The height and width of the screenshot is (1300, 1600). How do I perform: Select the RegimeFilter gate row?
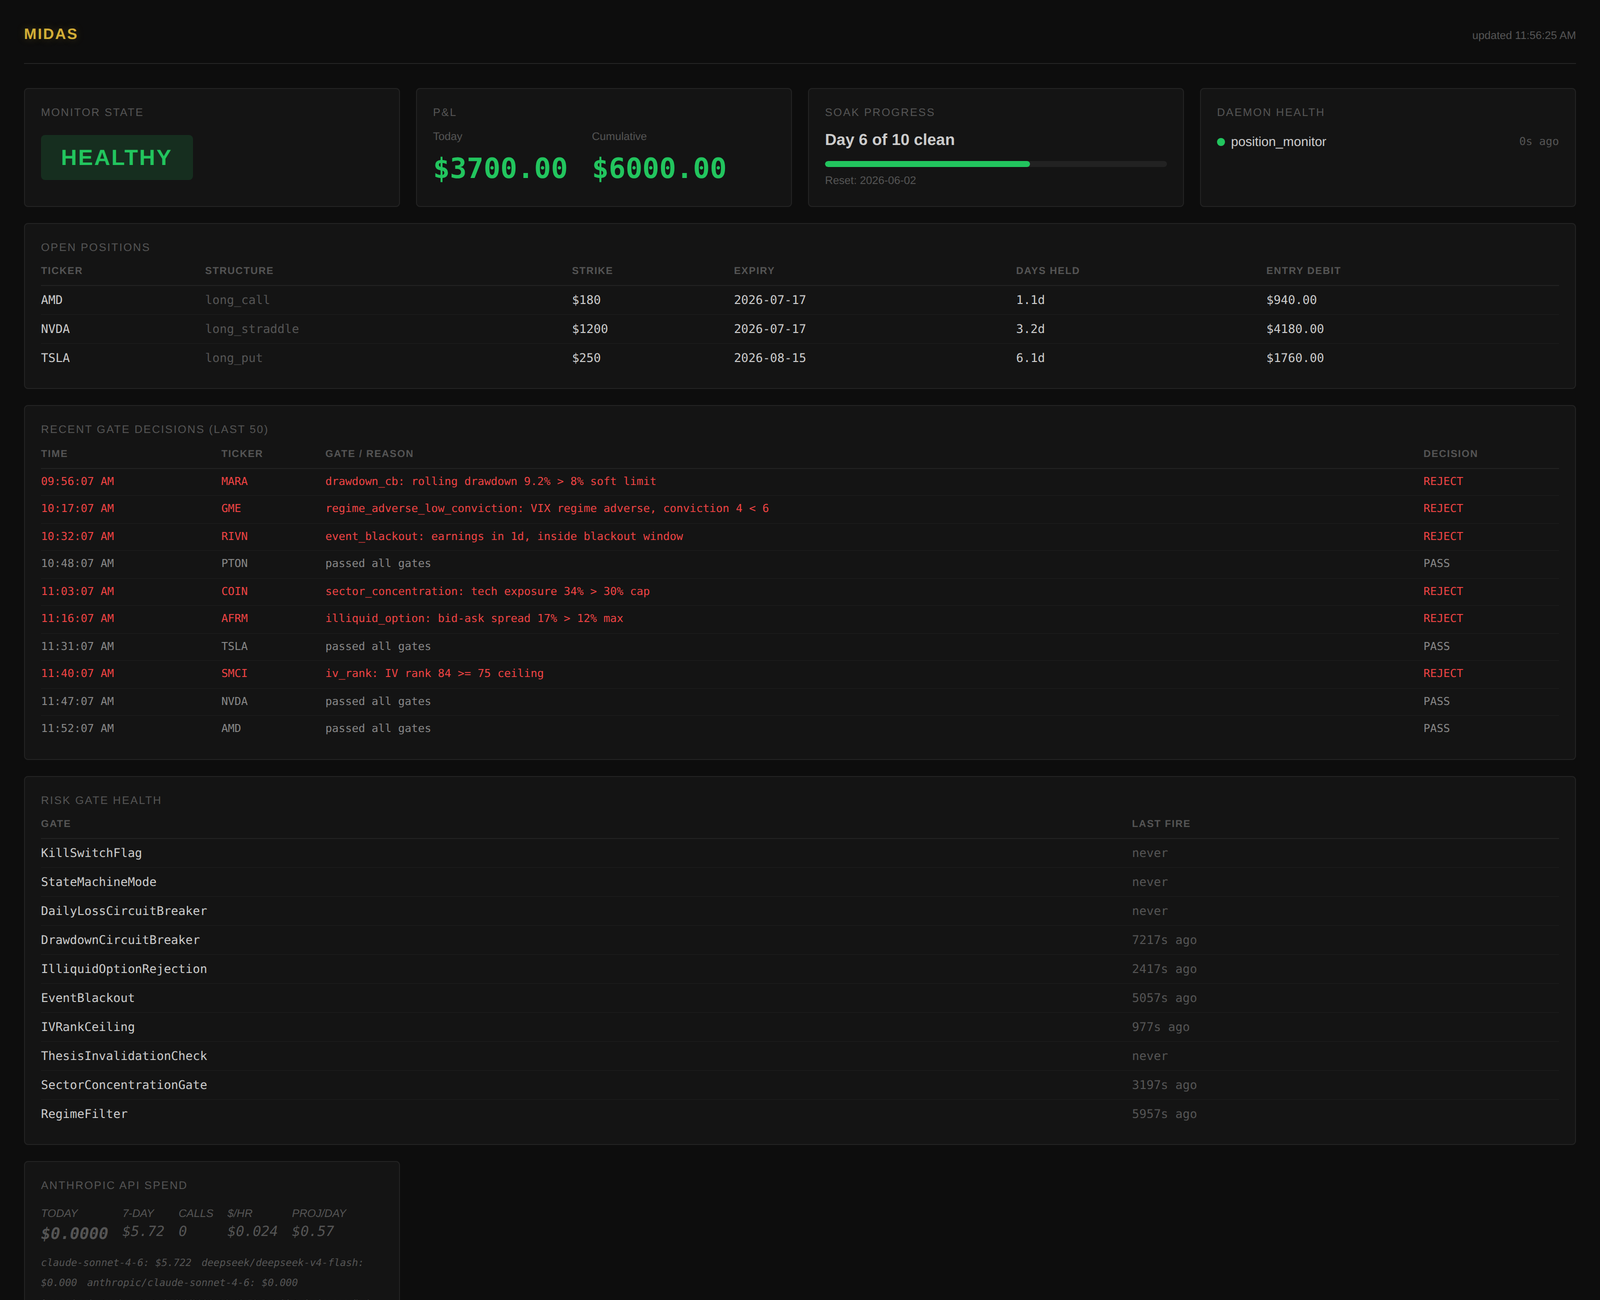click(x=800, y=1114)
